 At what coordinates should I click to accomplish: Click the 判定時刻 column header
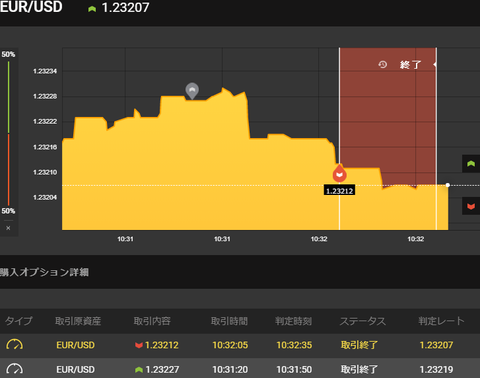pyautogui.click(x=293, y=321)
